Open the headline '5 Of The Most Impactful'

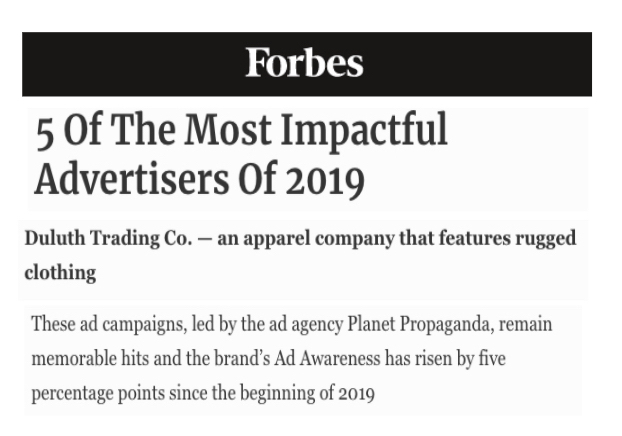pos(242,131)
